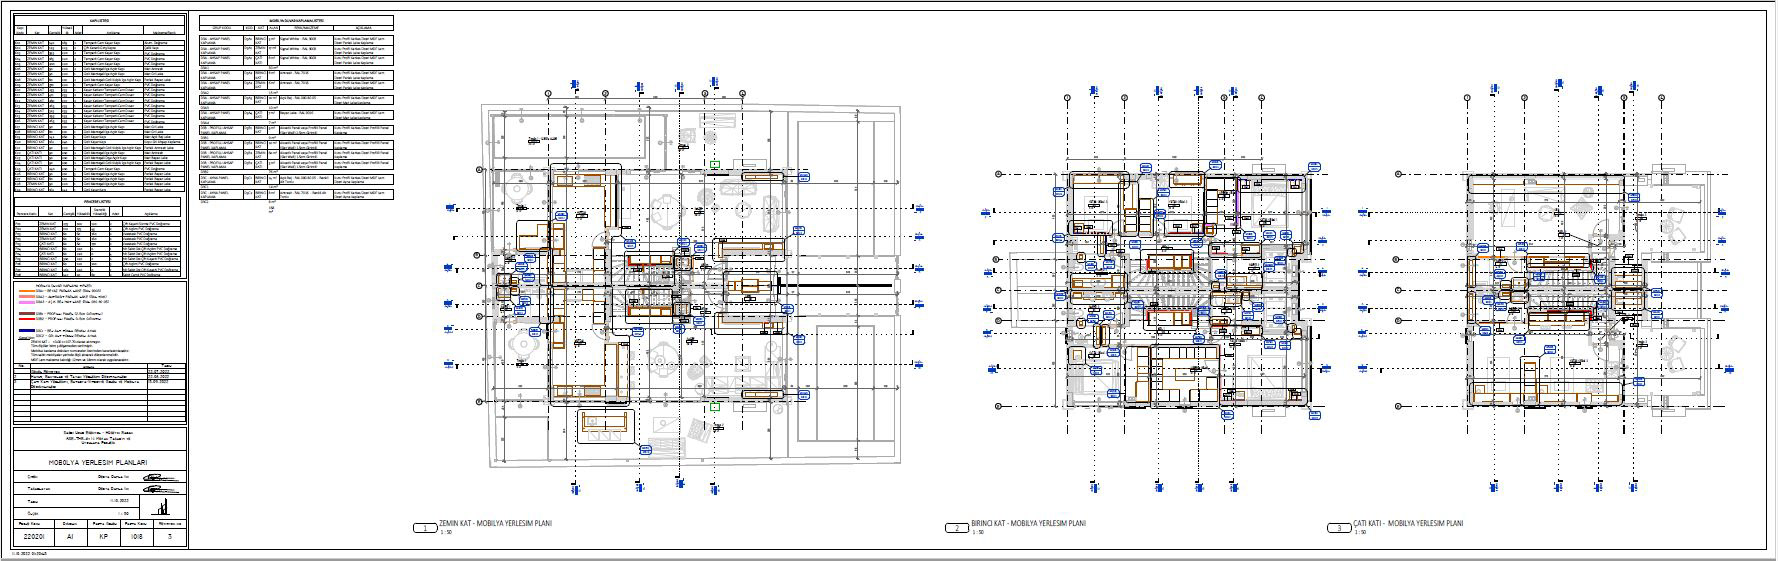Viewport: 1778px width, 561px height.
Task: Click the upper green marker box in ground-floor plan
Action: [714, 162]
